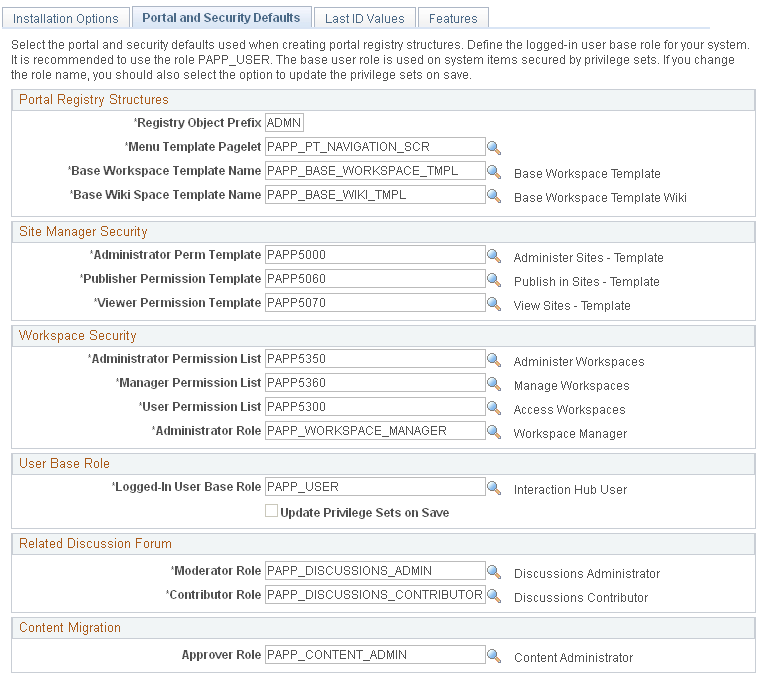Open the Last ID Values tab

tap(365, 18)
